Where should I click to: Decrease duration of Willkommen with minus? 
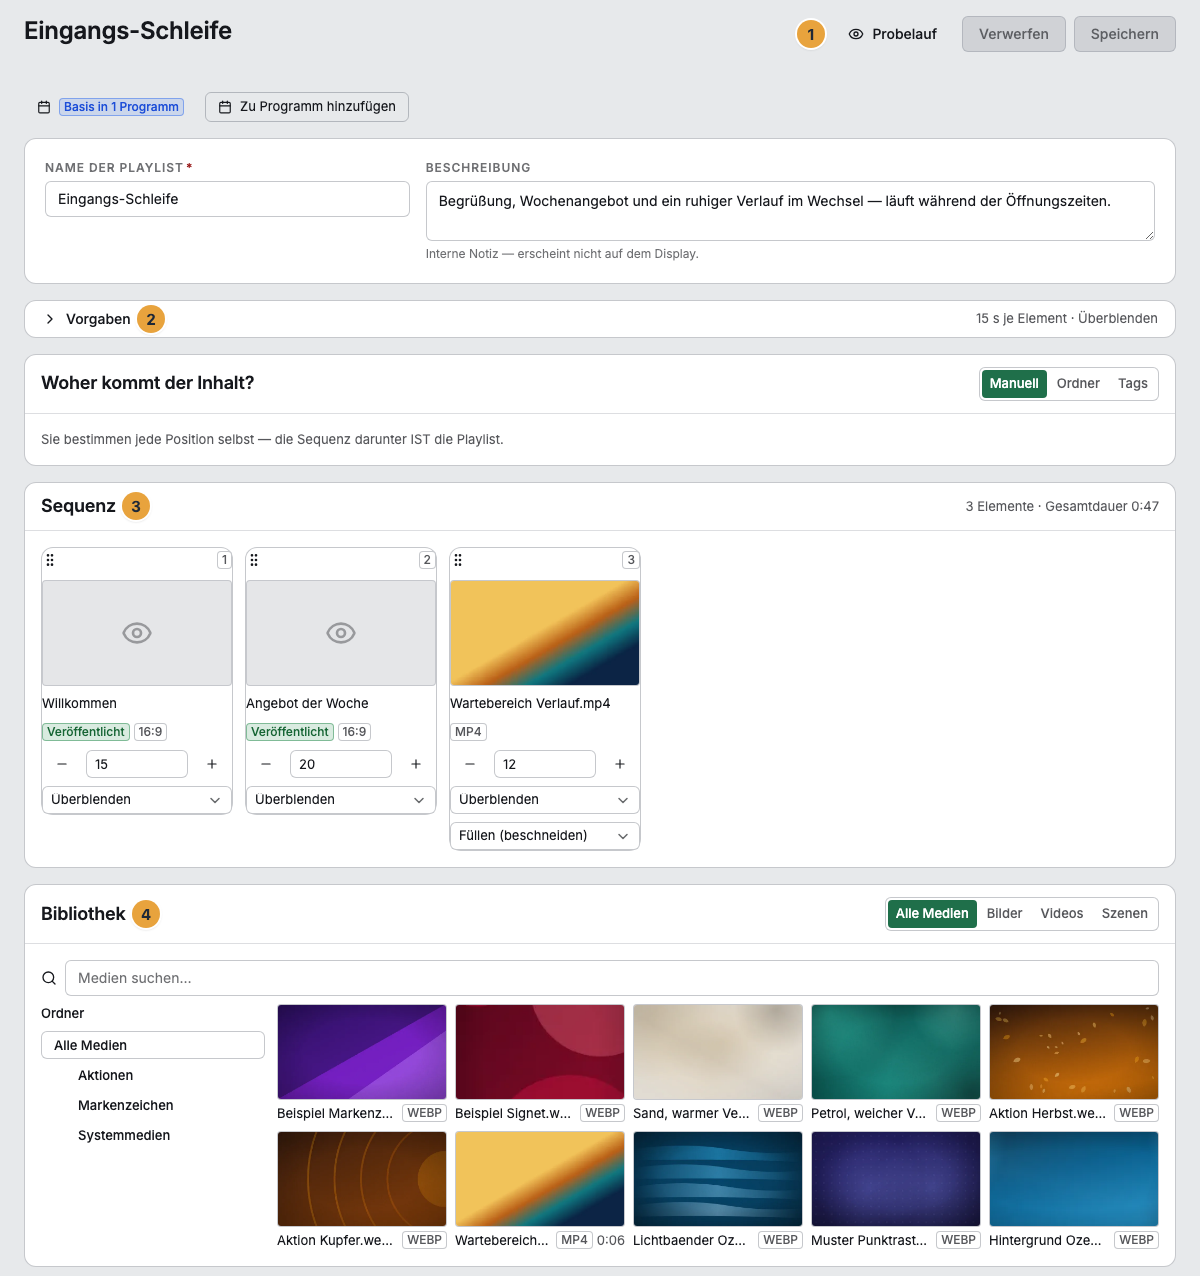pyautogui.click(x=62, y=764)
